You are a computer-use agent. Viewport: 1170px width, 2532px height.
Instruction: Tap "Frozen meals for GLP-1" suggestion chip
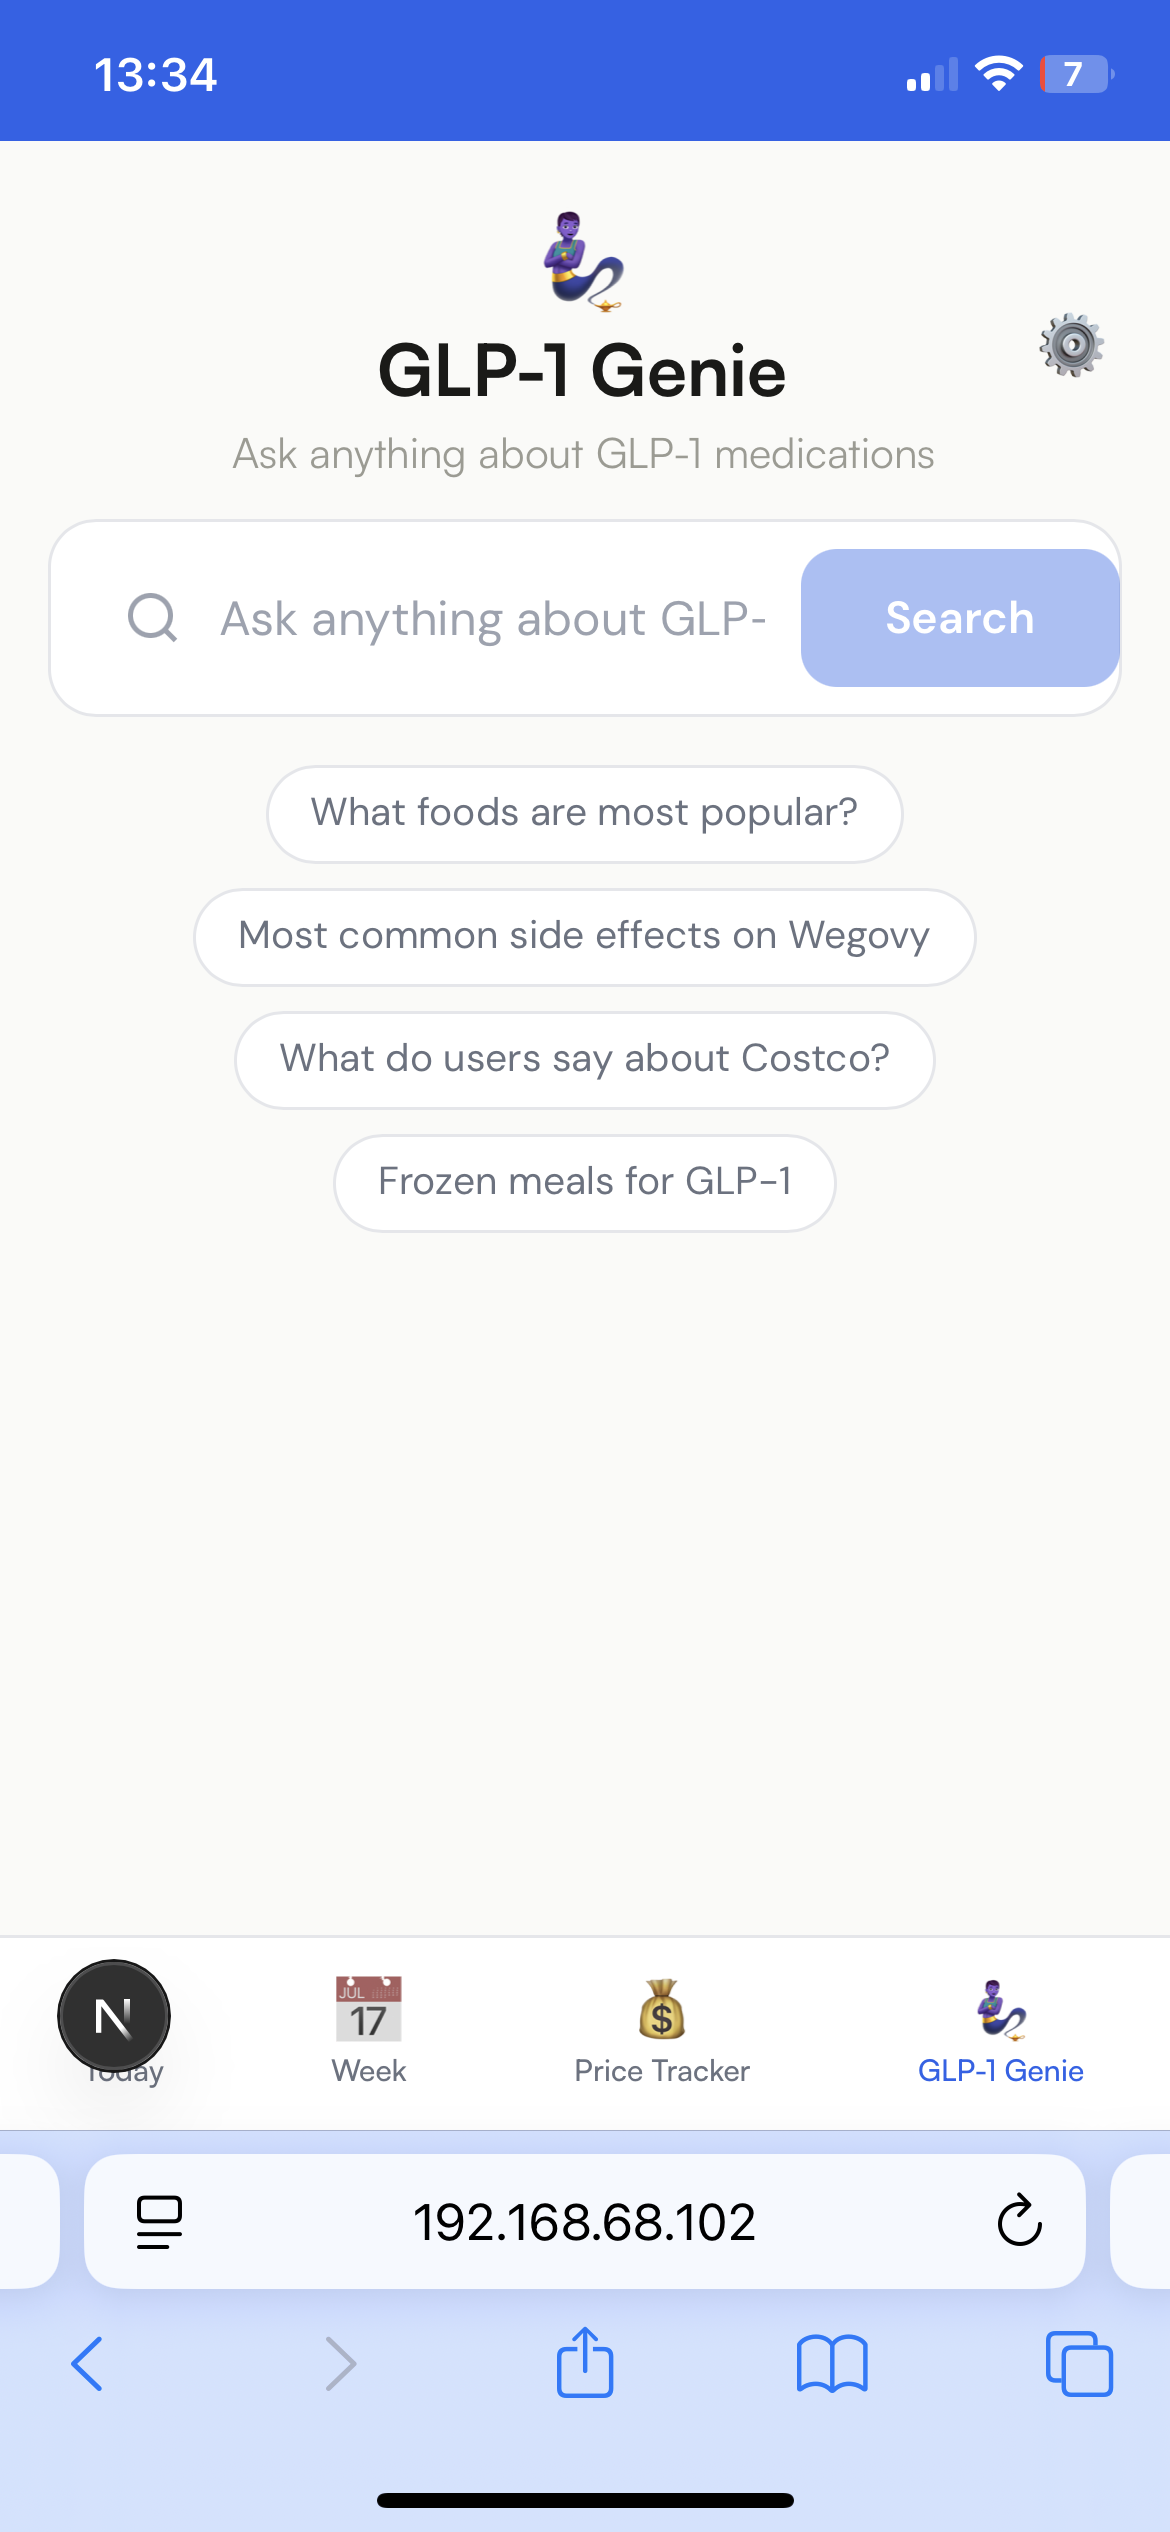(584, 1182)
